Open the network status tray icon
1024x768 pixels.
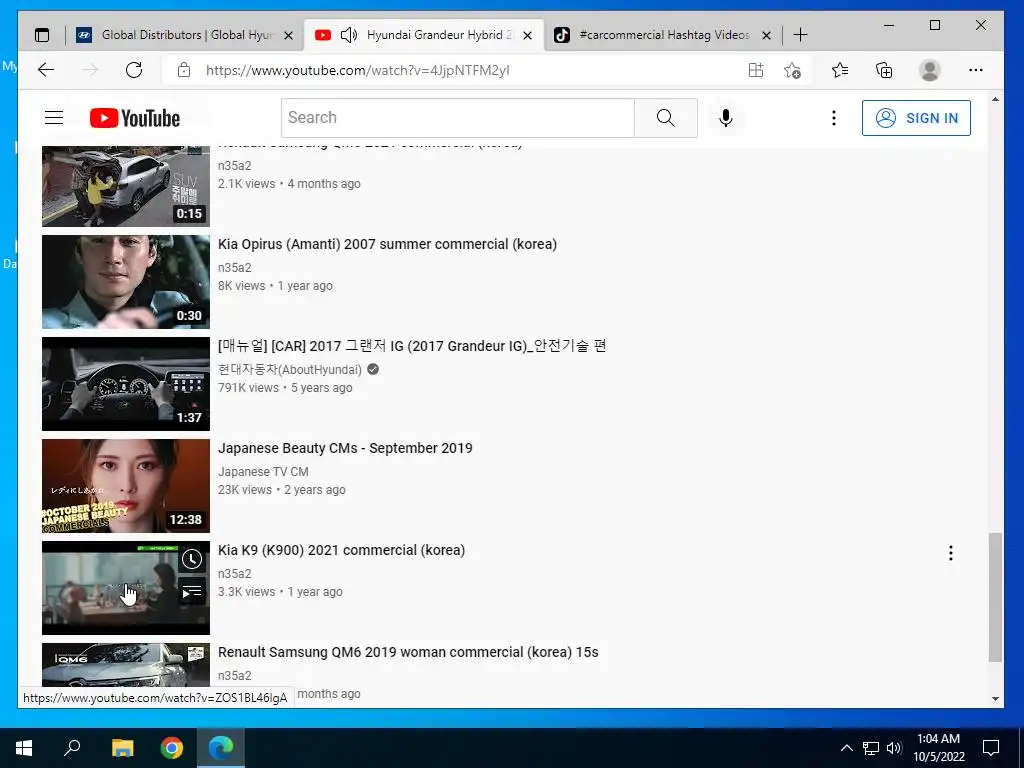[870, 748]
